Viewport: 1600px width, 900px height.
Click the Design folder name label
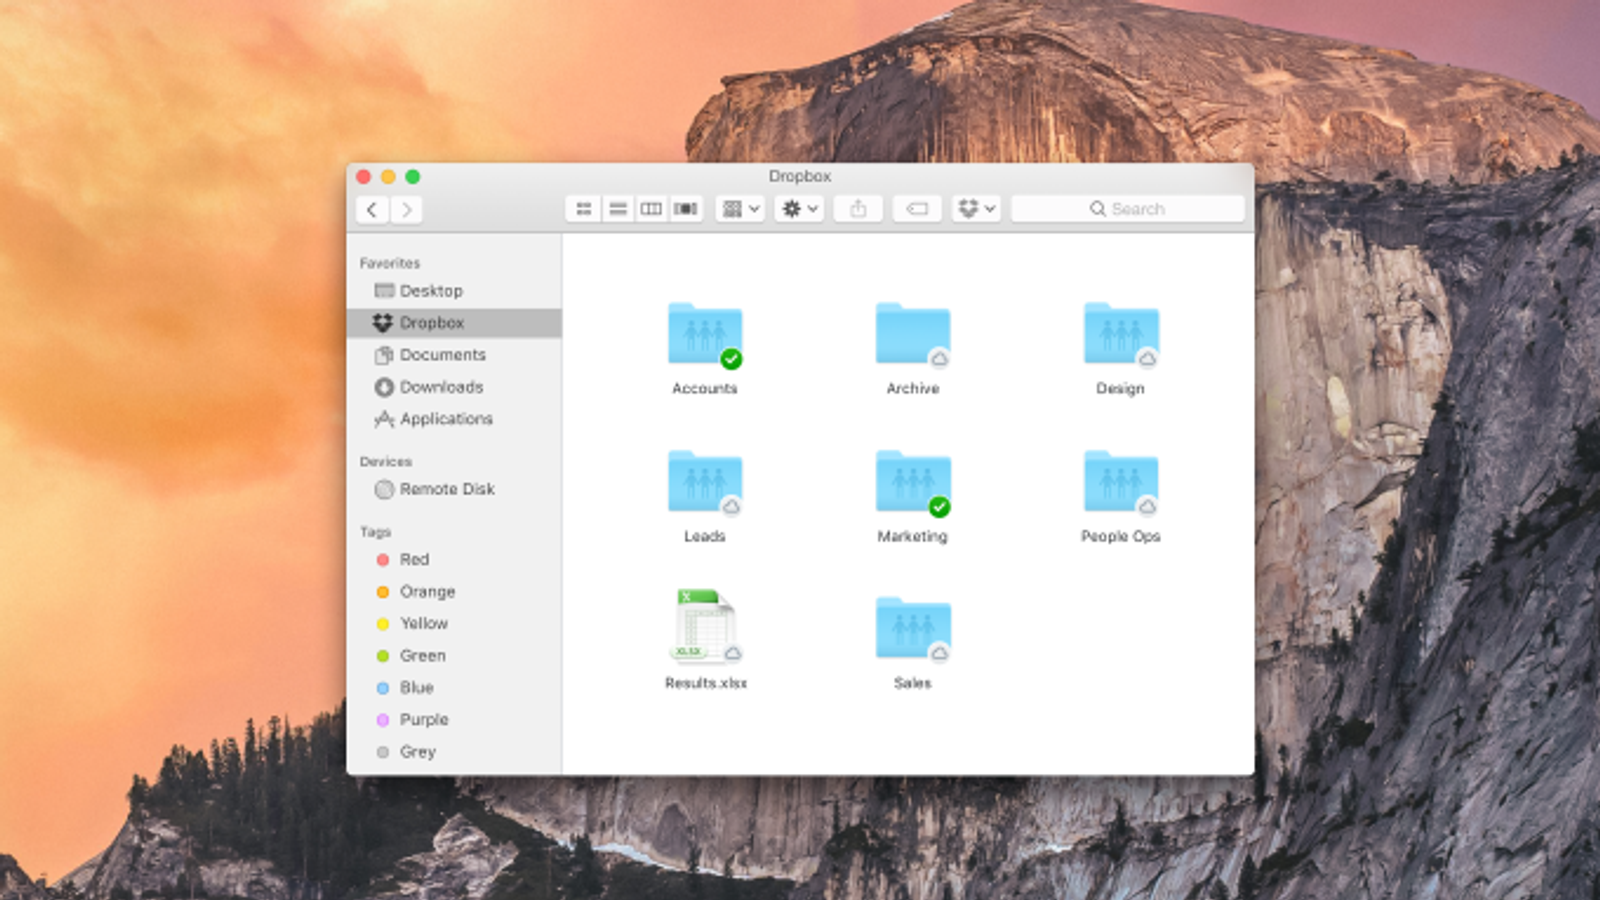(1120, 388)
